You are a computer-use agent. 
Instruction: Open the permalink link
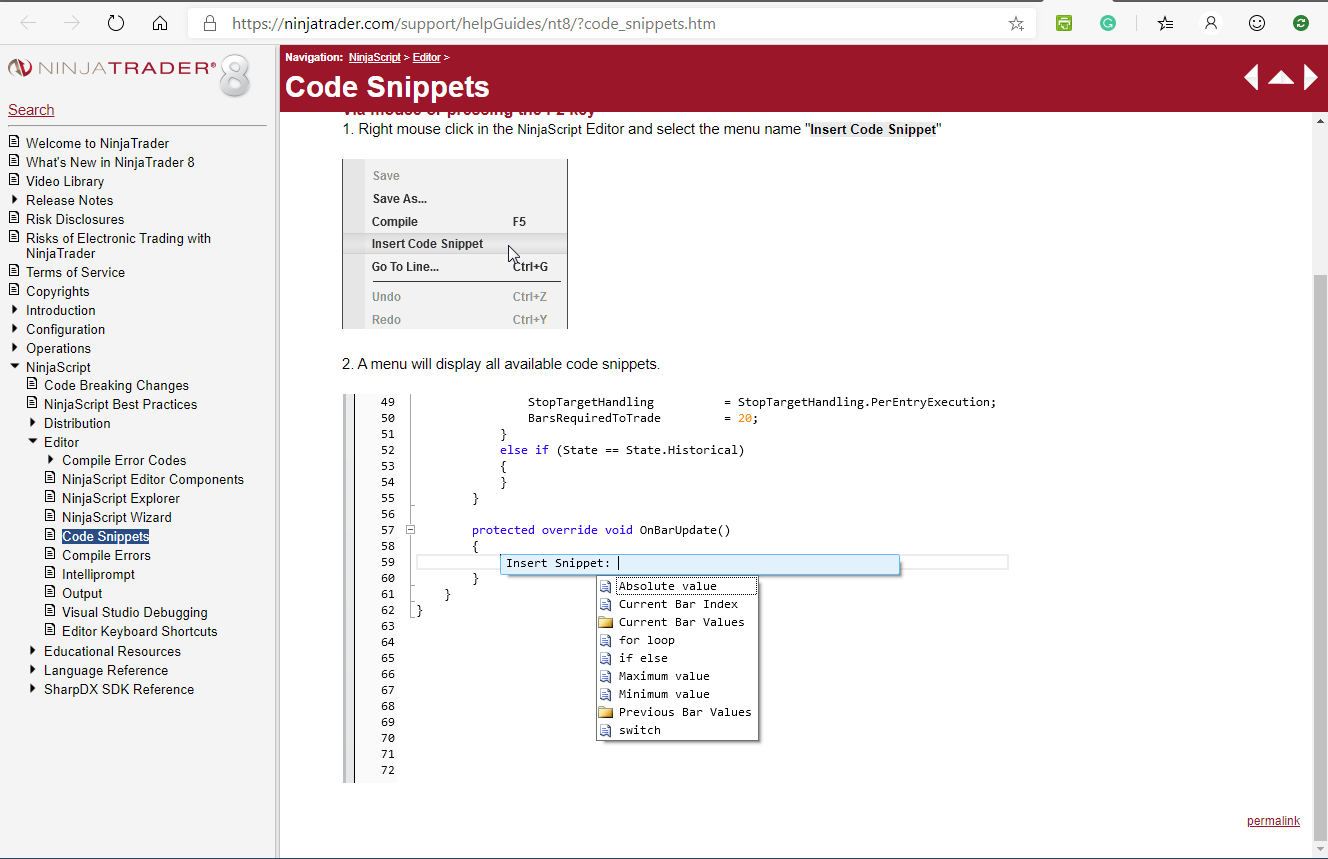1273,821
